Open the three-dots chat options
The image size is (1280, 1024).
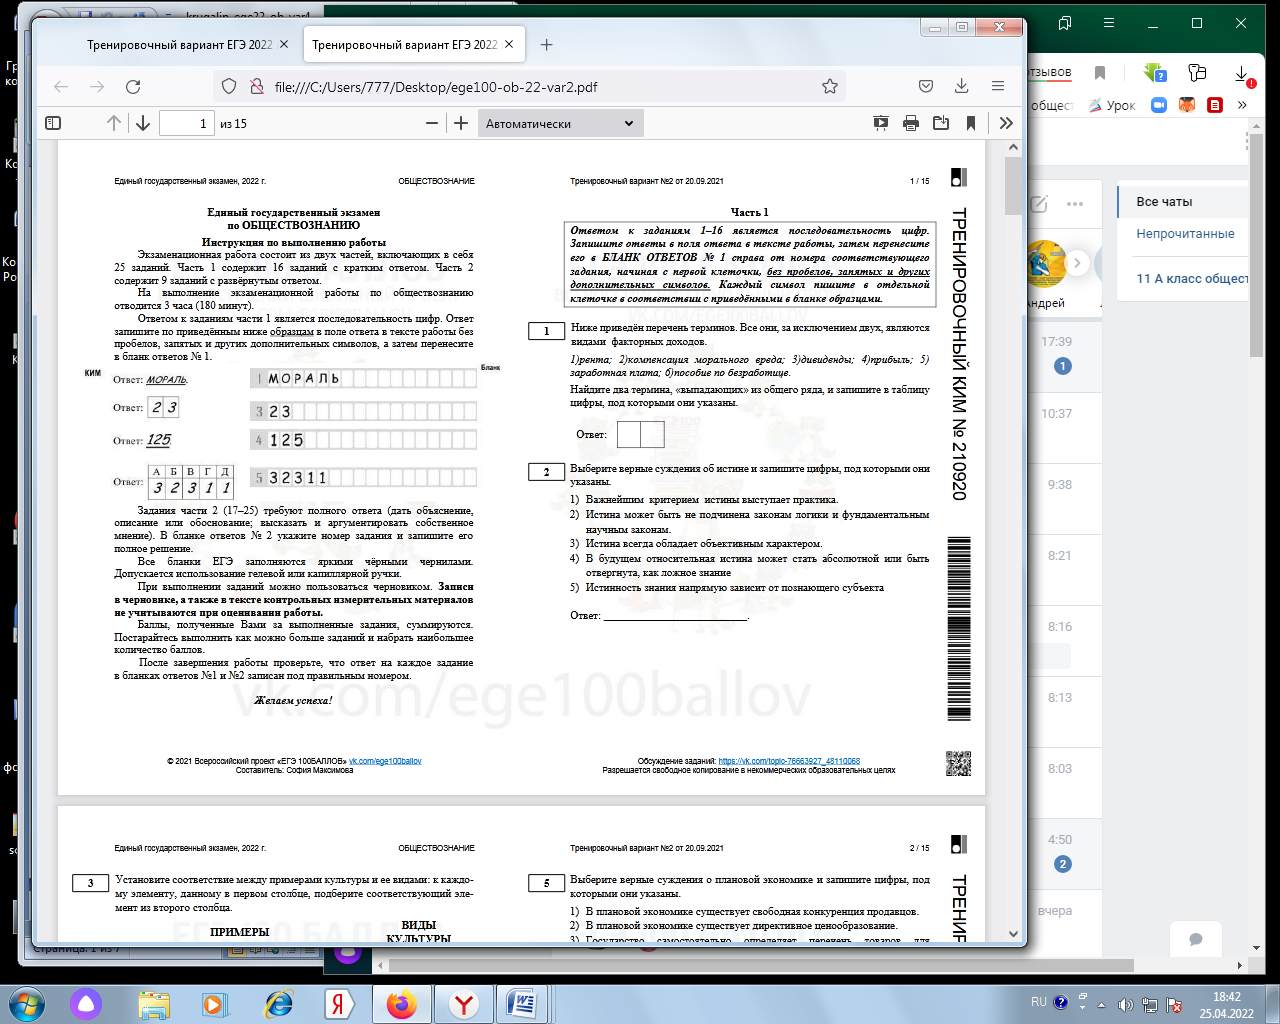point(1075,203)
